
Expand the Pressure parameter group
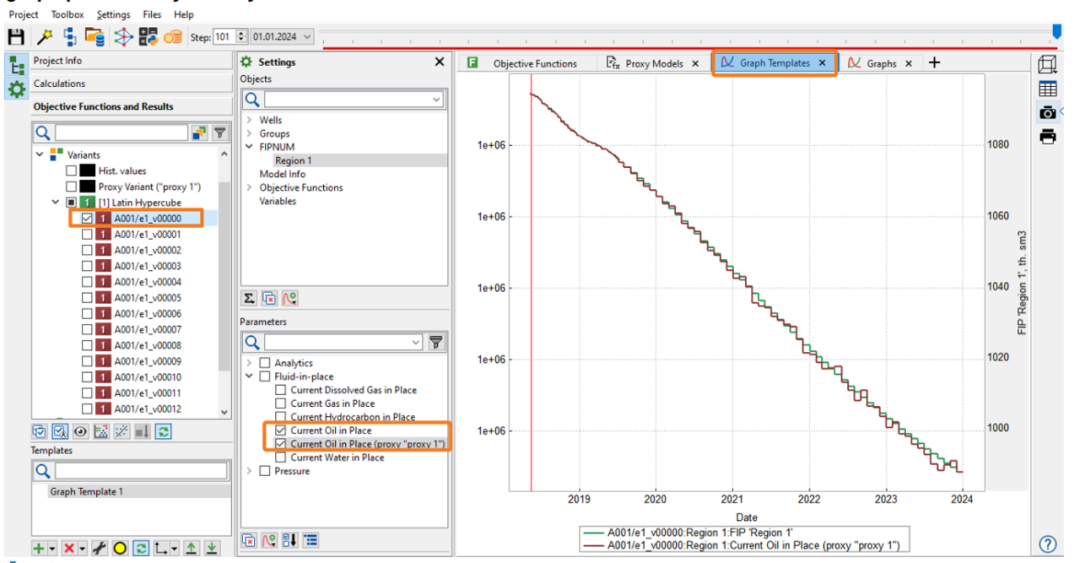pyautogui.click(x=248, y=471)
